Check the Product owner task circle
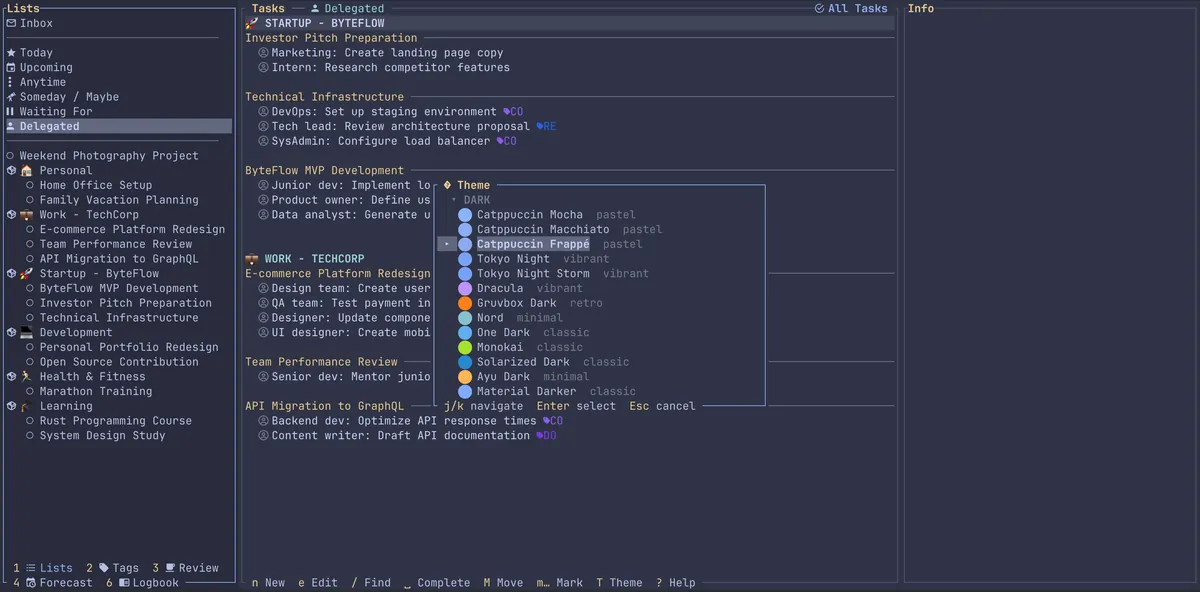 264,200
